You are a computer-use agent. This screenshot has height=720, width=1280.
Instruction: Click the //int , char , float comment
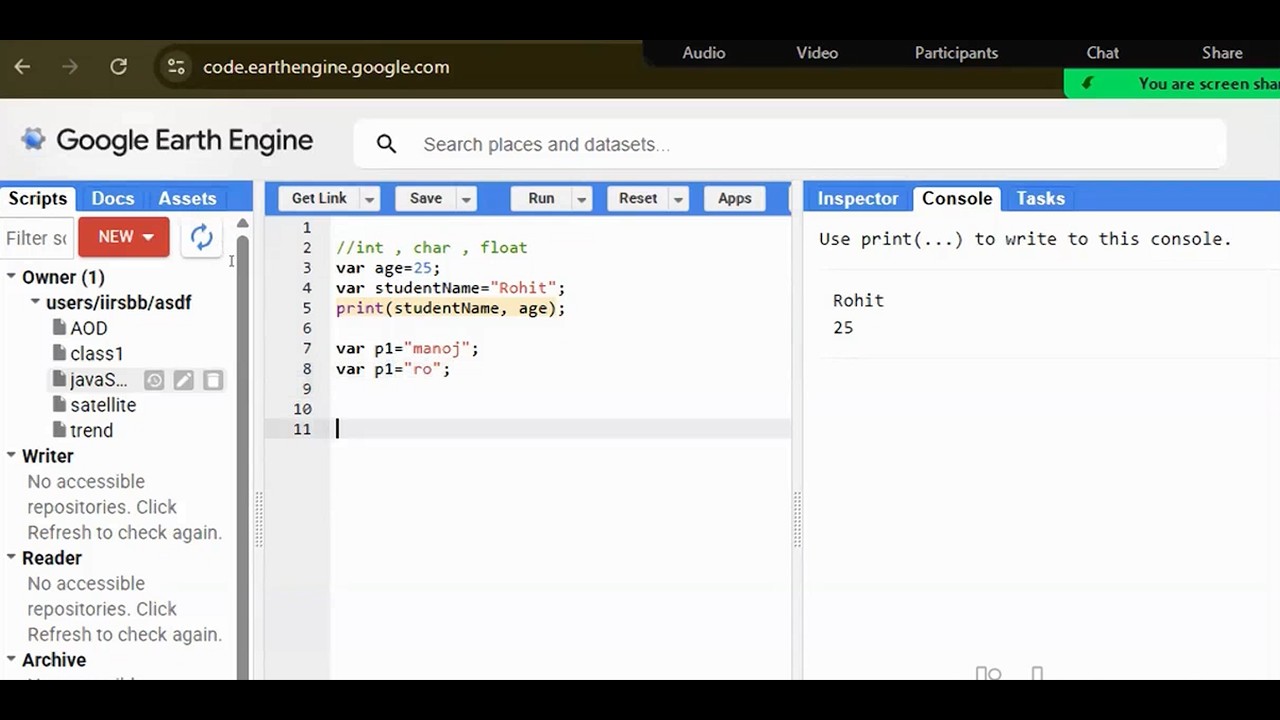(x=431, y=247)
